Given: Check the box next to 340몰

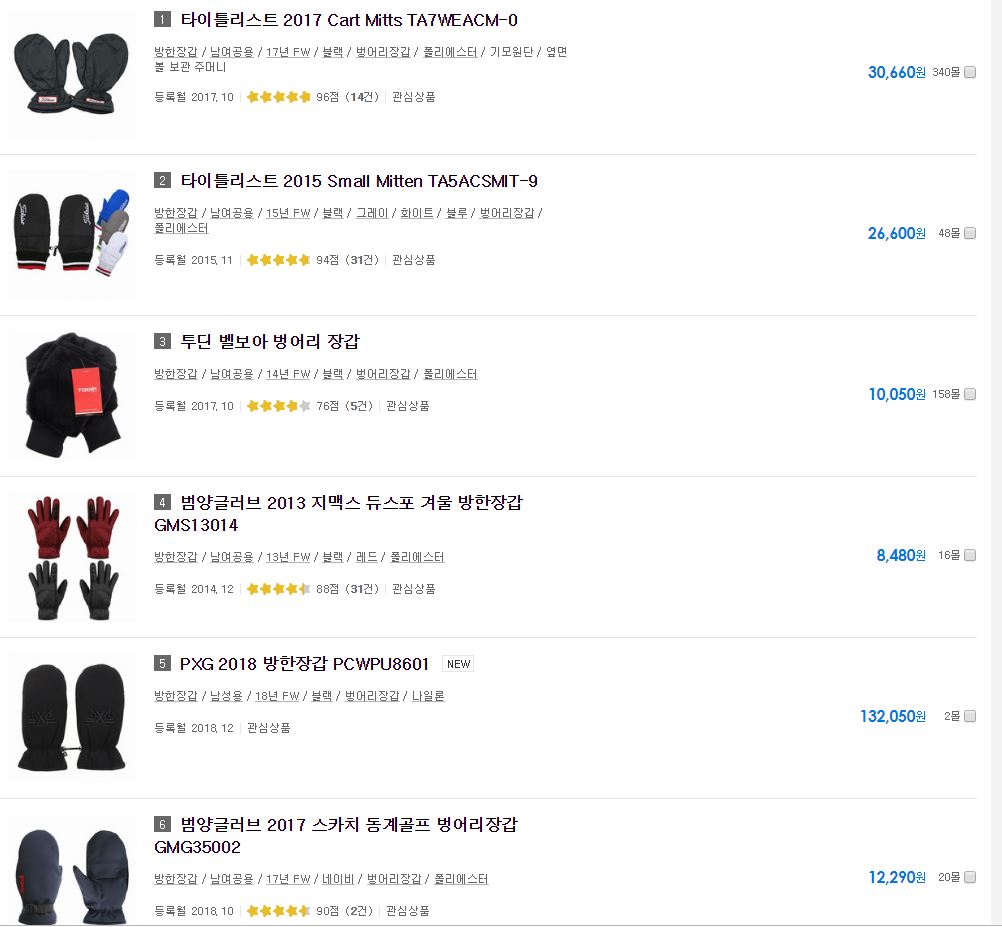Looking at the screenshot, I should point(970,72).
